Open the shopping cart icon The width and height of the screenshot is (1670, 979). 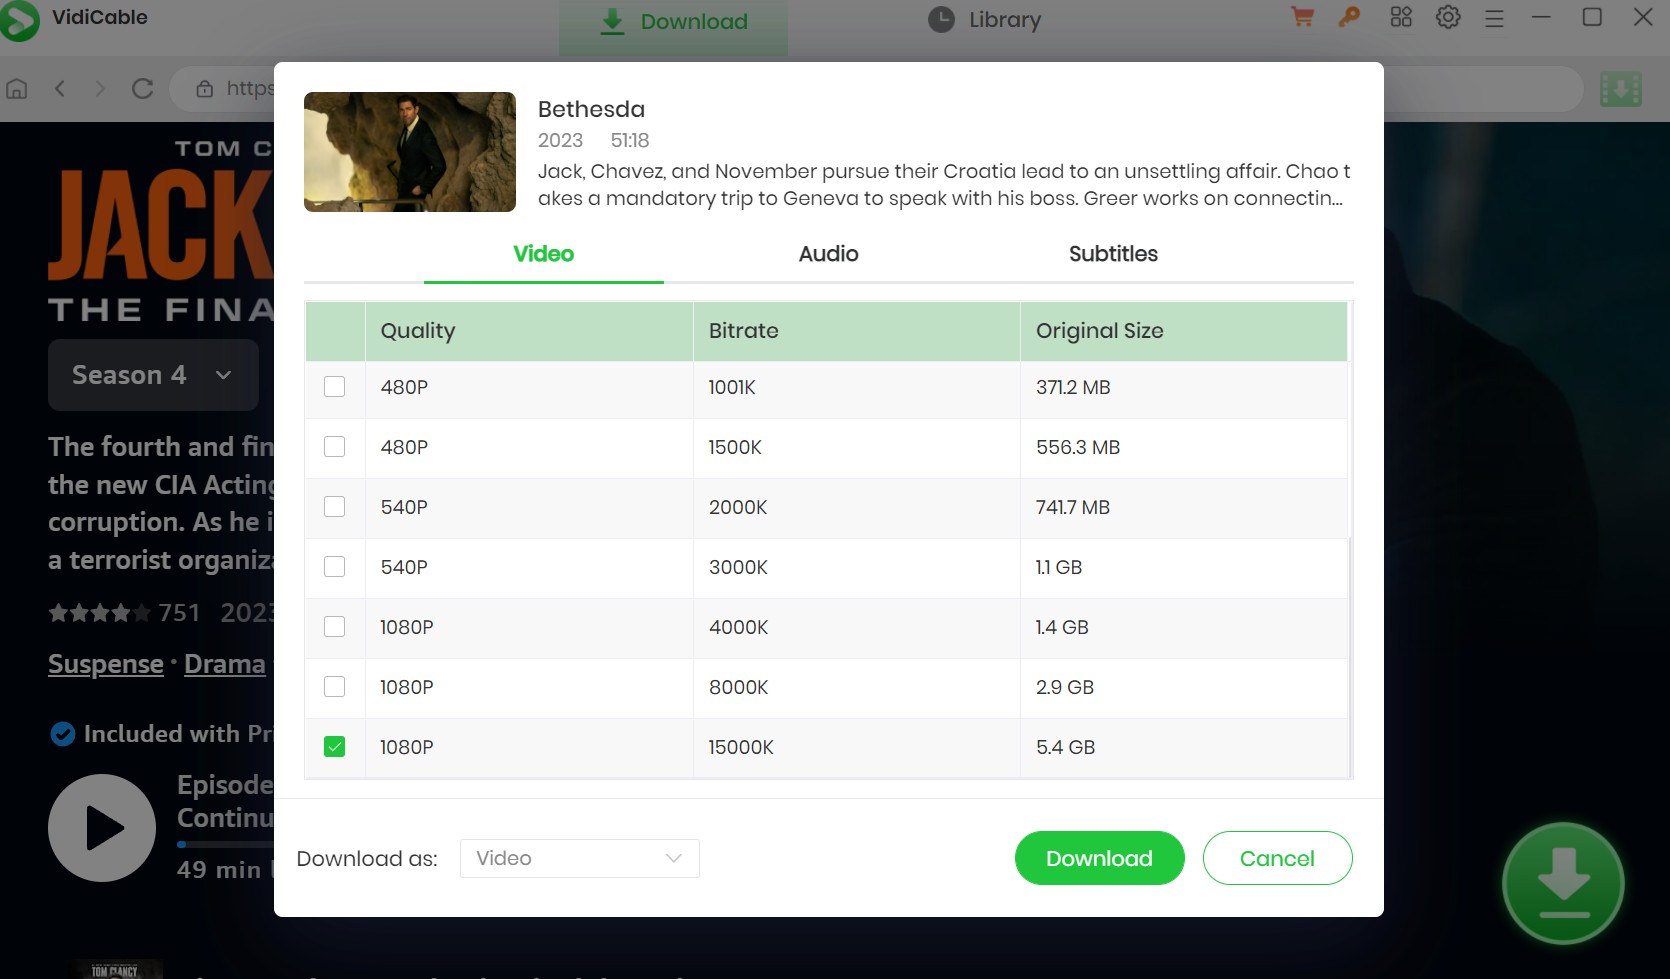click(x=1302, y=17)
